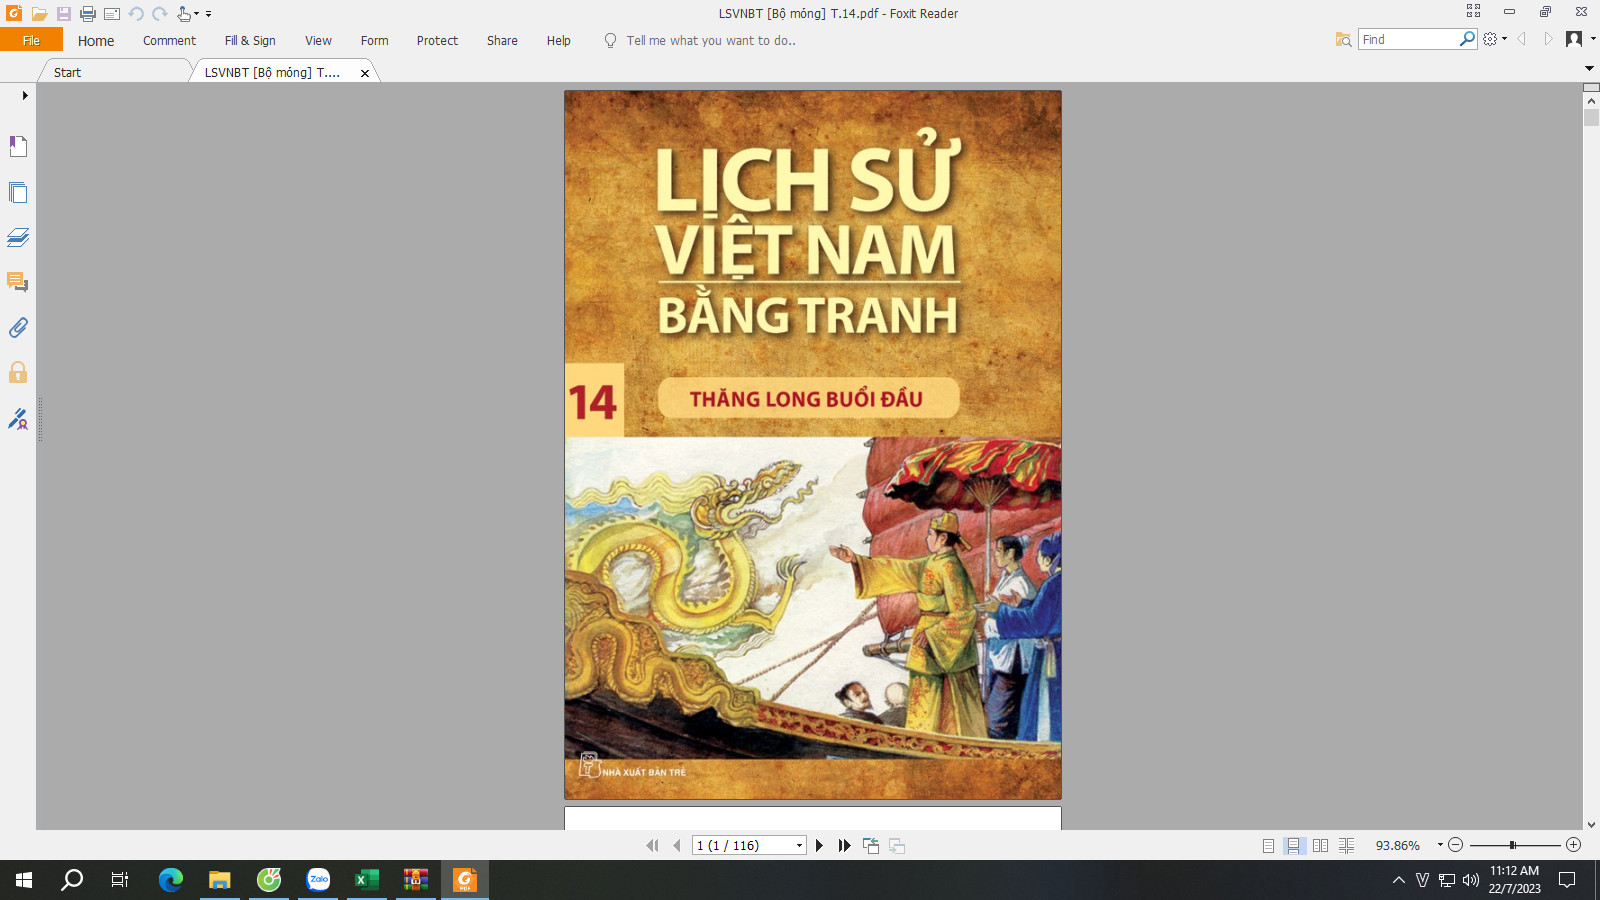Switch to continuous facing view
1600x900 pixels.
(x=1346, y=846)
